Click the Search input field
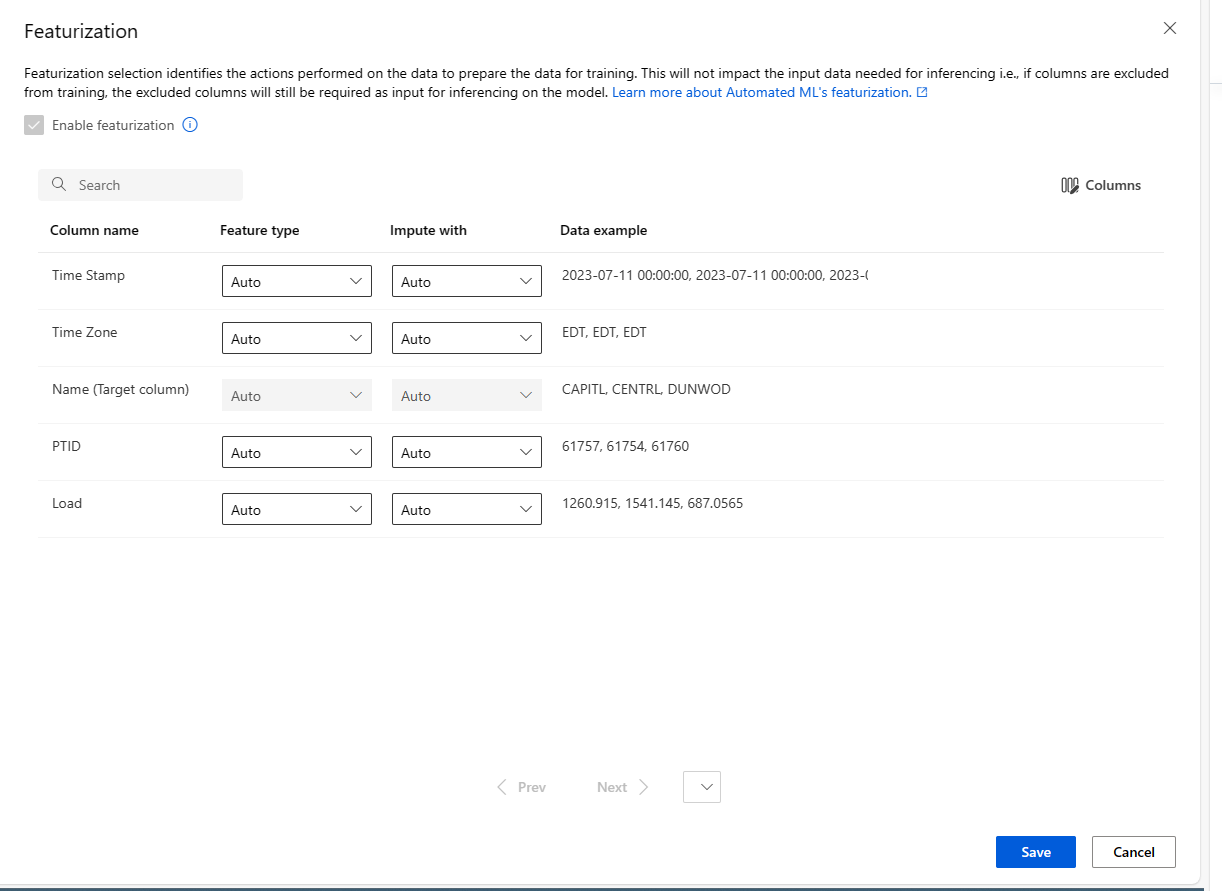The height and width of the screenshot is (891, 1222). (140, 185)
